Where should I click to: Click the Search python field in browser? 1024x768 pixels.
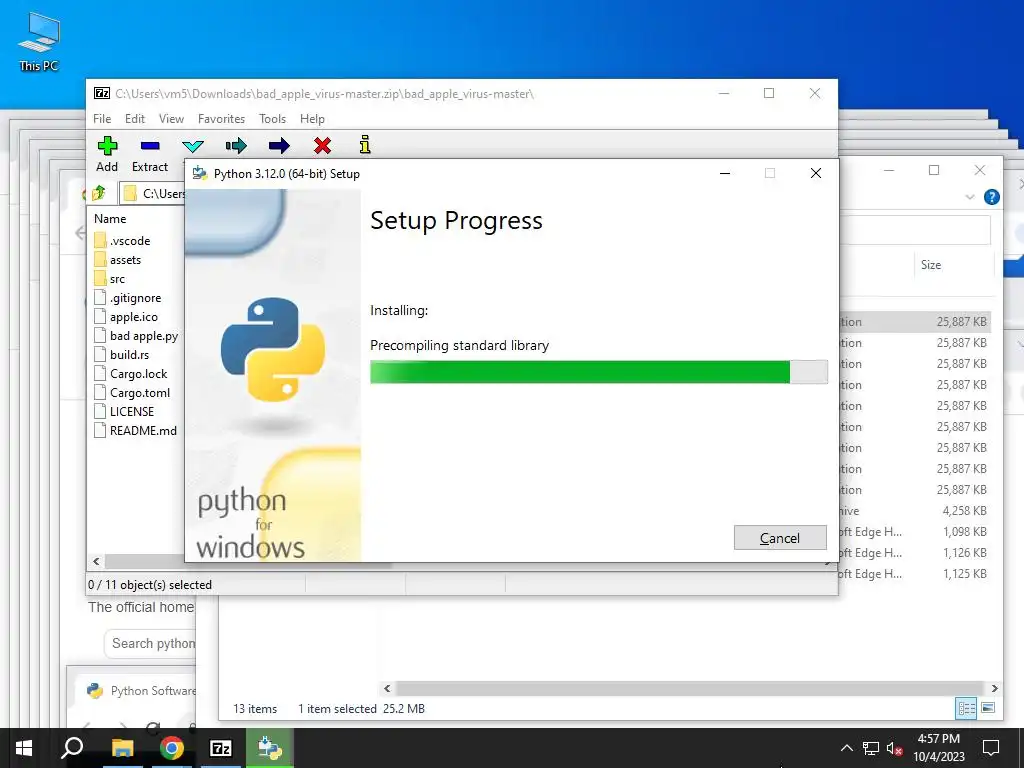click(x=150, y=643)
